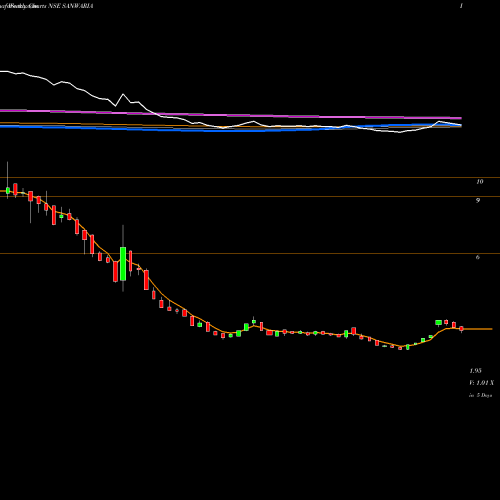Select the price axis label 6
This screenshot has height=500, width=500.
point(478,257)
